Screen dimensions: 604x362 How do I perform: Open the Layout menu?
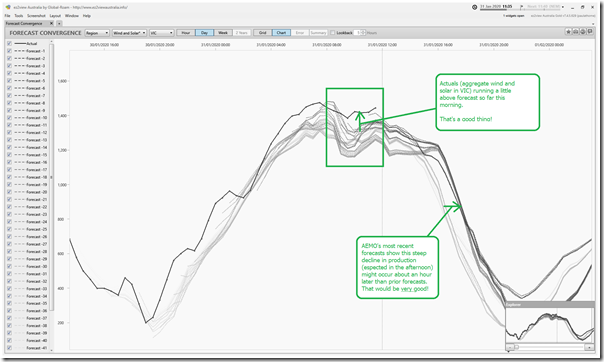55,16
